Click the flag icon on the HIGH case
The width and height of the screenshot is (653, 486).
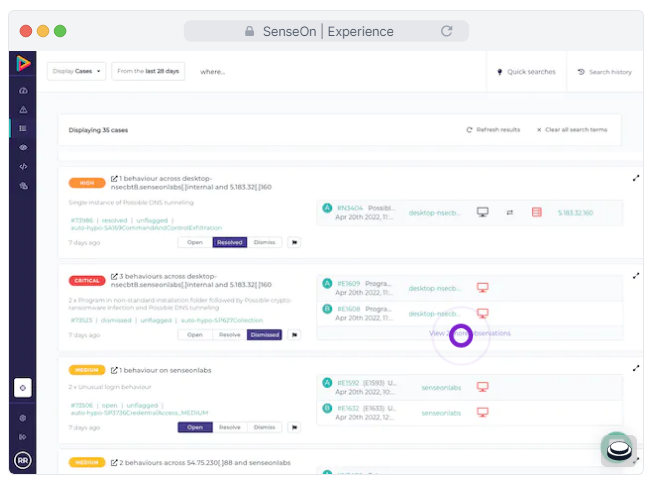pyautogui.click(x=294, y=242)
